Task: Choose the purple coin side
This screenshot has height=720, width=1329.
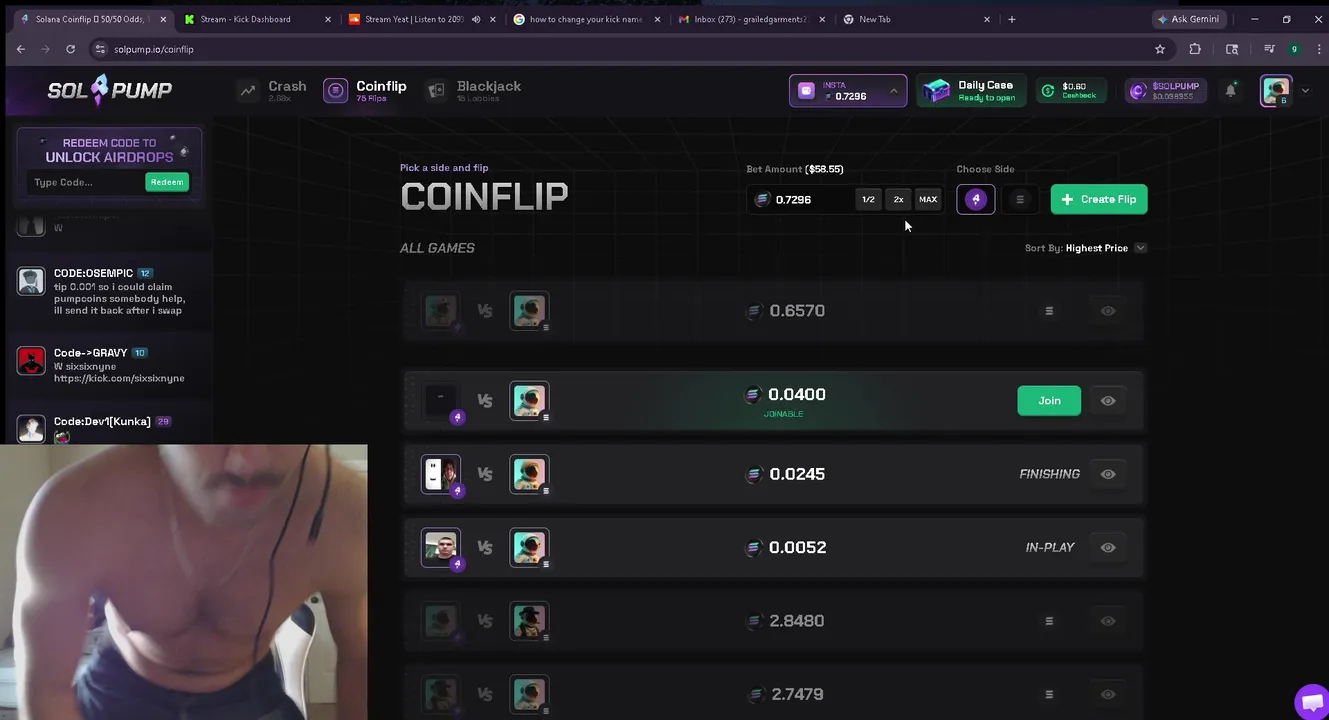Action: [x=976, y=199]
